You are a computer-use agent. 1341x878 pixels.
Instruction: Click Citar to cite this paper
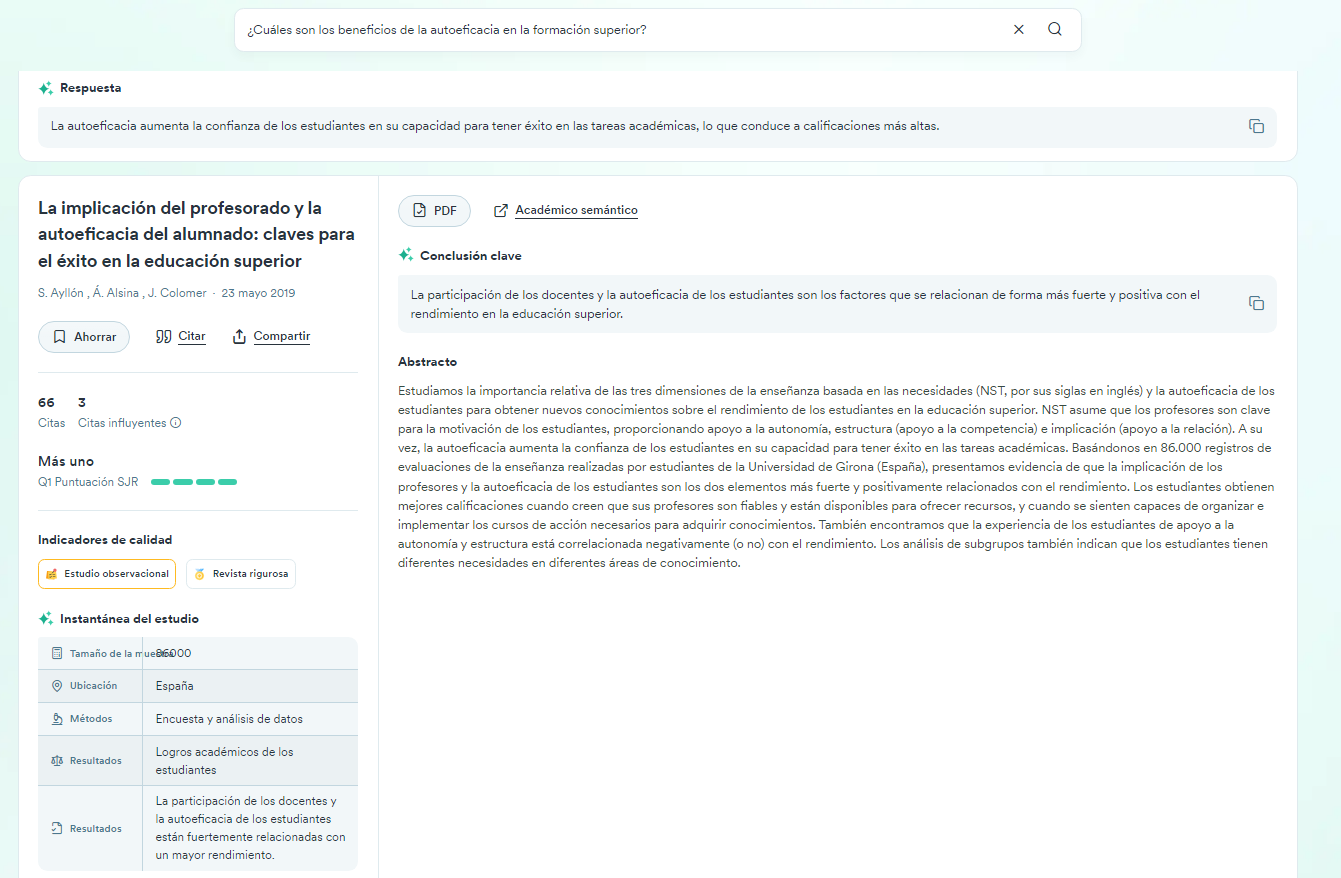click(181, 337)
